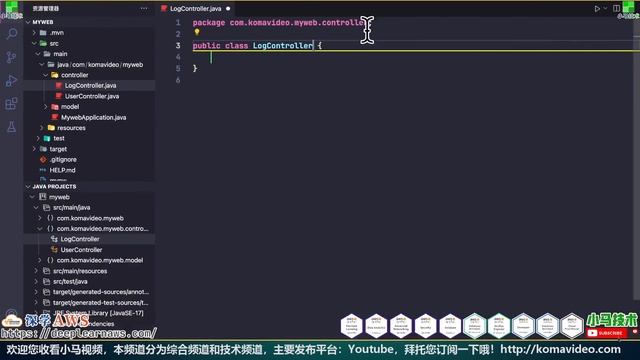640x360 pixels.
Task: Open the http://komavideo.com link
Action: tap(560, 350)
